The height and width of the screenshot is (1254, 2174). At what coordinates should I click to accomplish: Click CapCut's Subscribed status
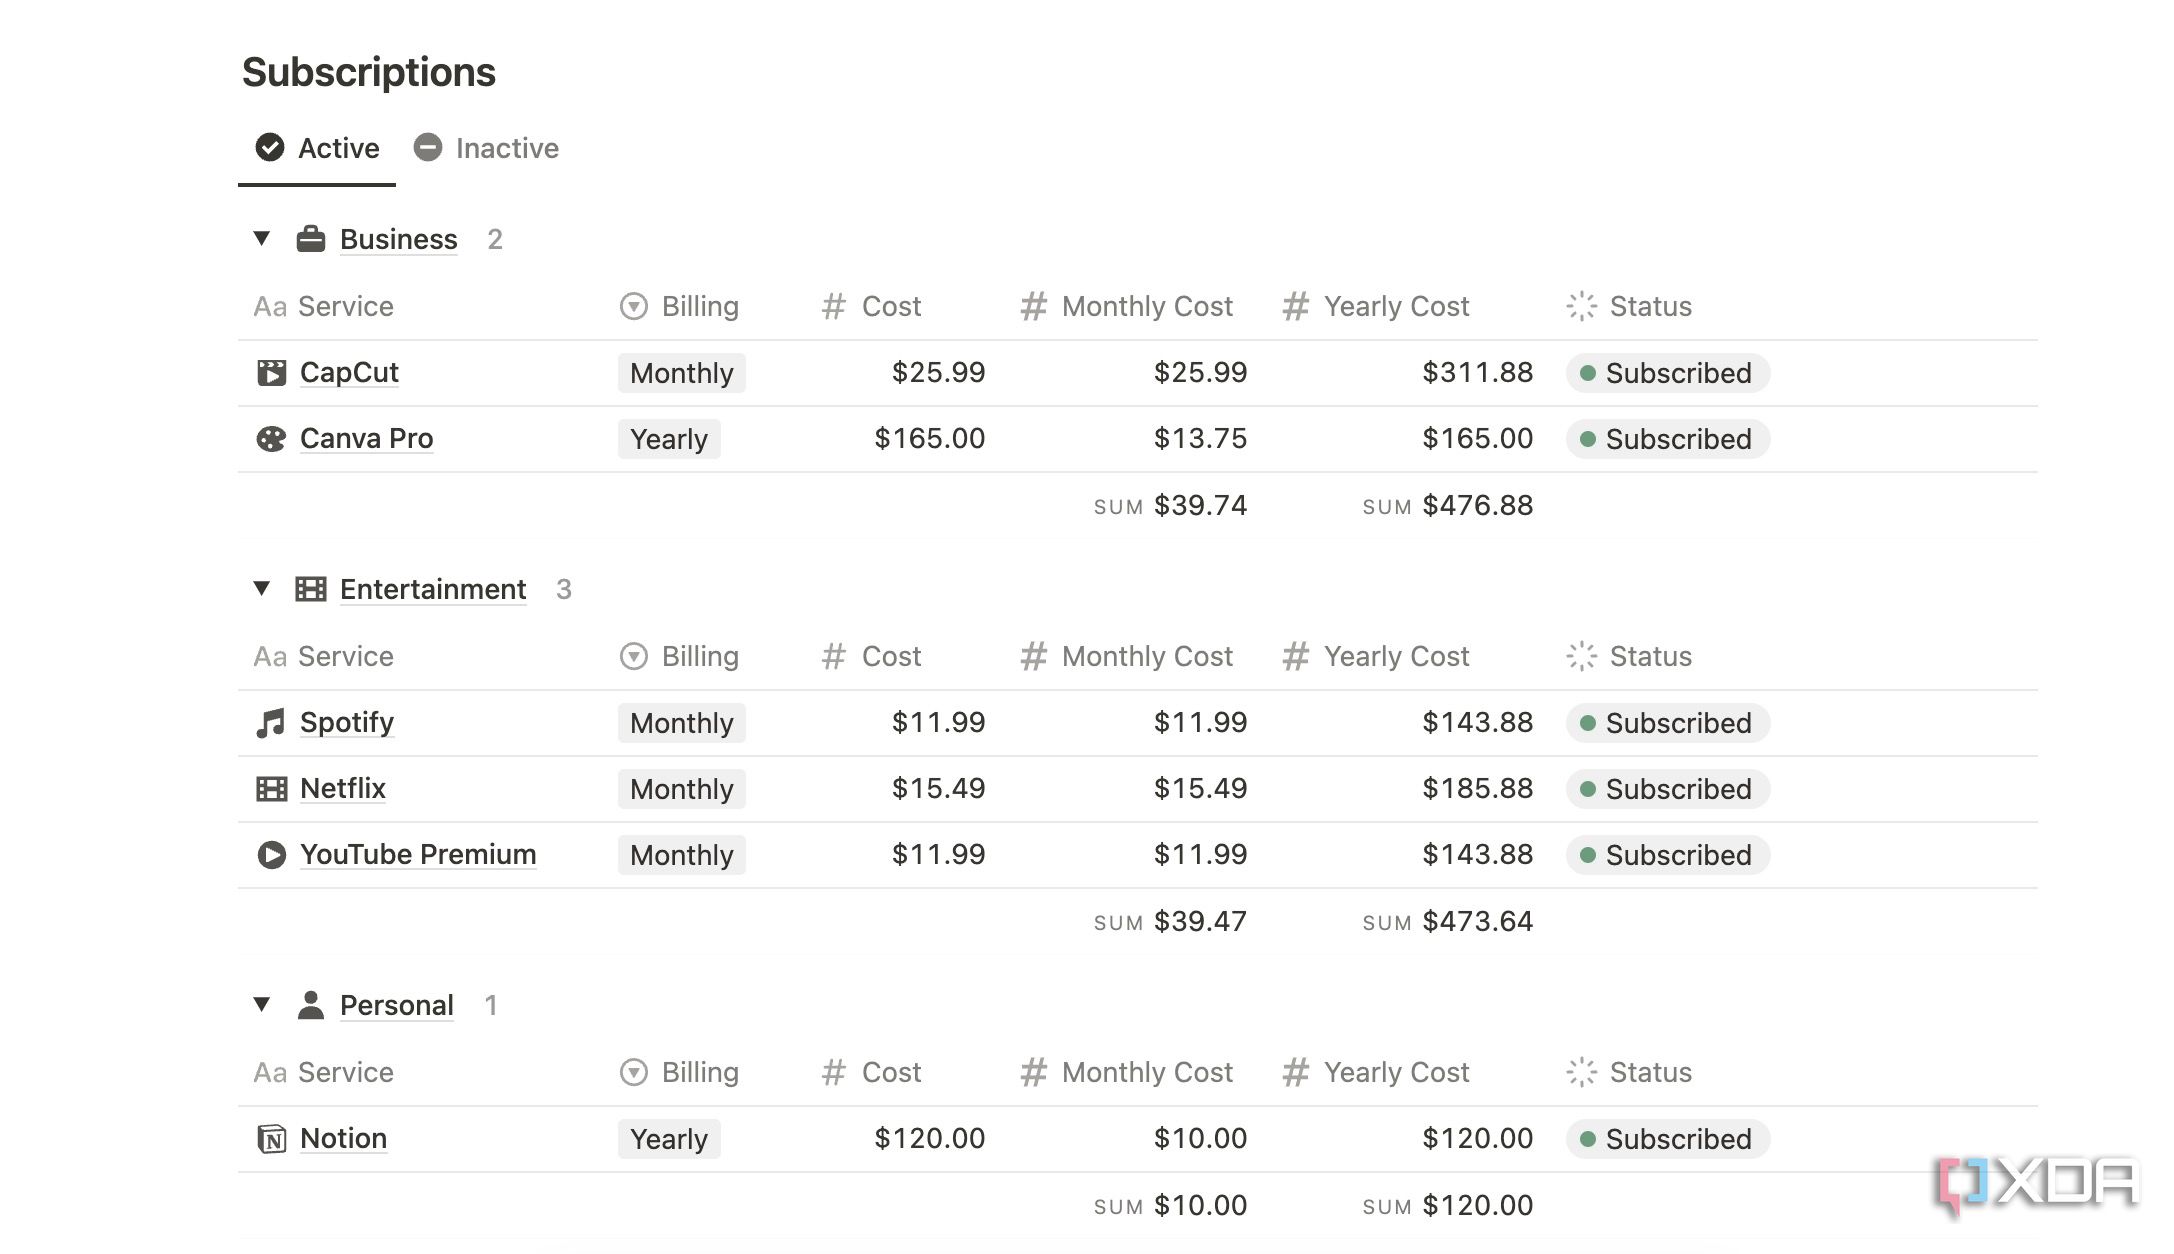[x=1668, y=373]
